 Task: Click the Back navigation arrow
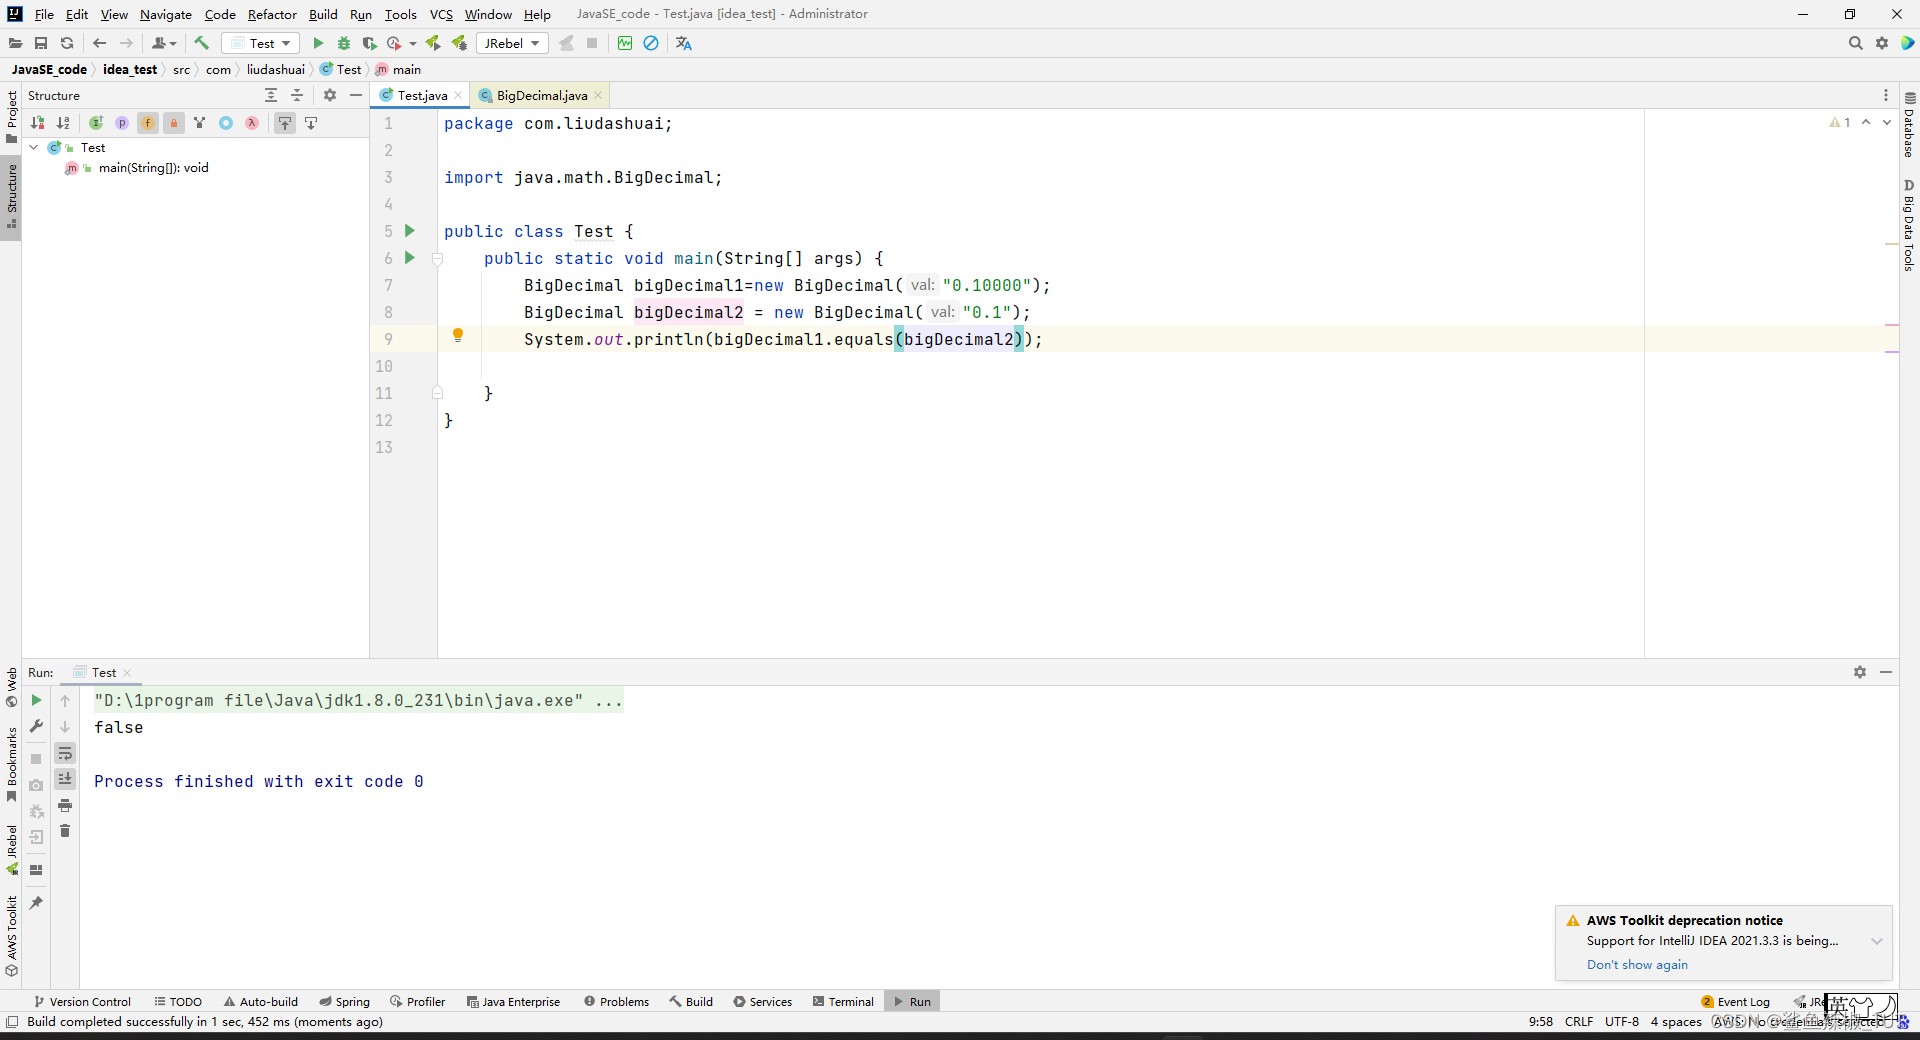(x=99, y=43)
